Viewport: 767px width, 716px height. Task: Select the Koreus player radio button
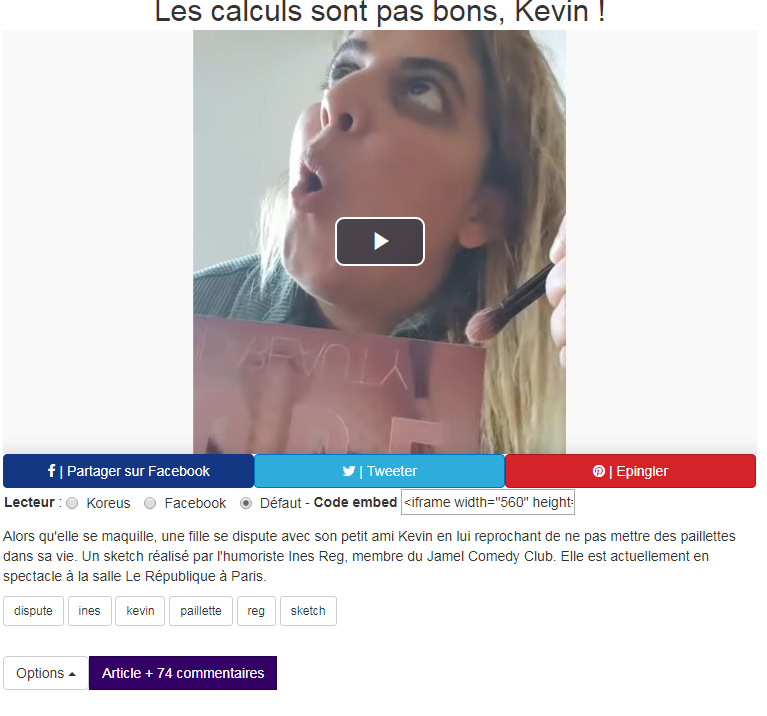tap(72, 503)
